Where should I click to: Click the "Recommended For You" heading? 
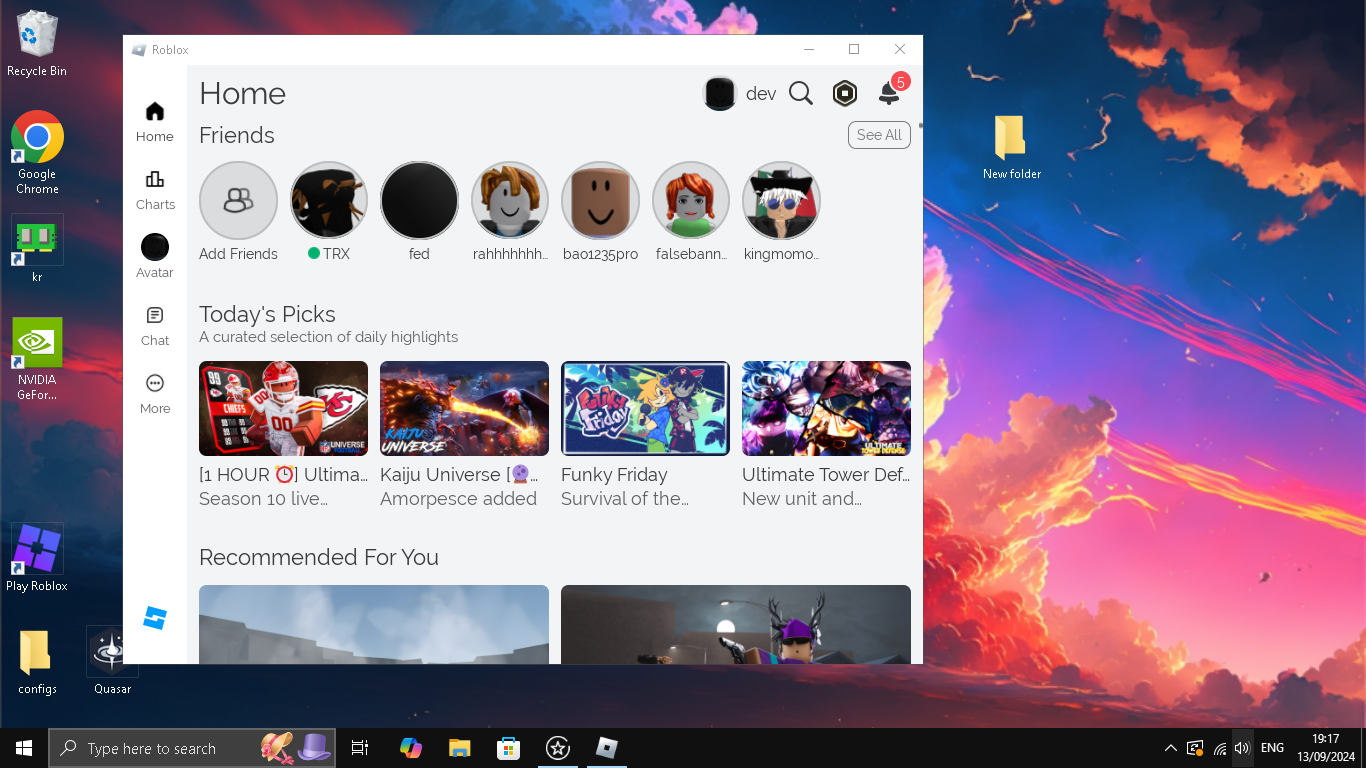pyautogui.click(x=319, y=557)
